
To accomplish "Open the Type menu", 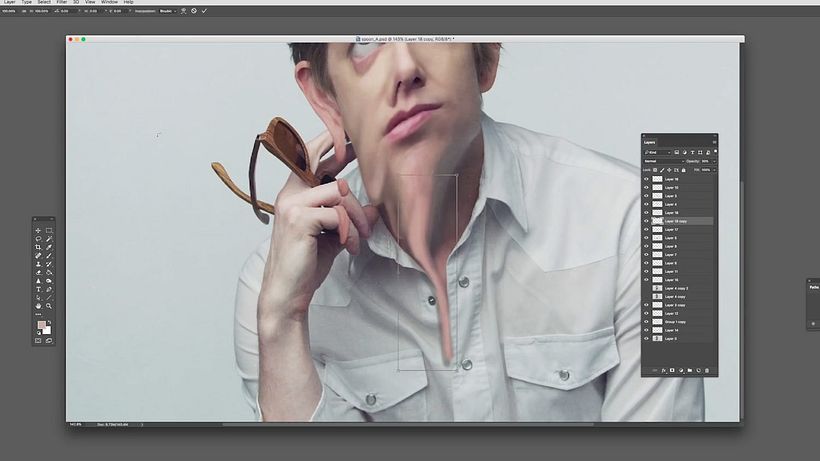I will (x=27, y=2).
